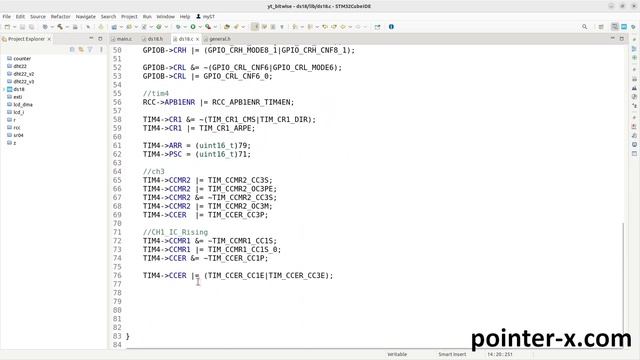Open the Navigate menu

click(x=85, y=17)
